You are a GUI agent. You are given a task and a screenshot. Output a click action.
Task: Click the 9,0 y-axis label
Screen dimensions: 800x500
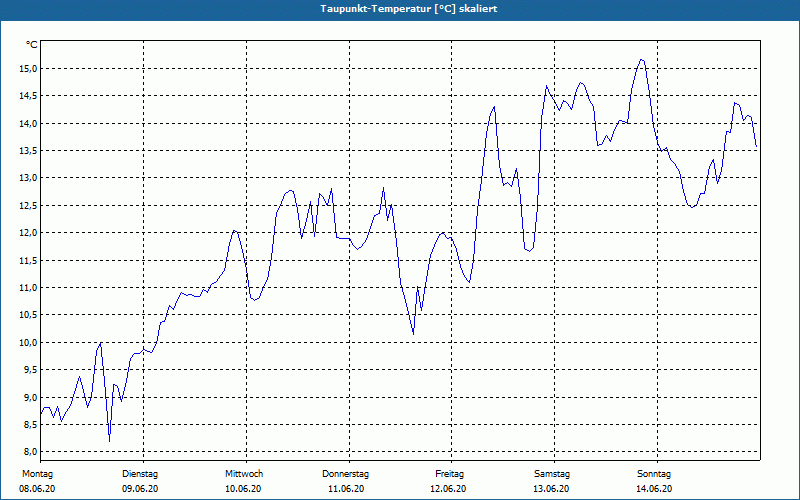tap(31, 397)
